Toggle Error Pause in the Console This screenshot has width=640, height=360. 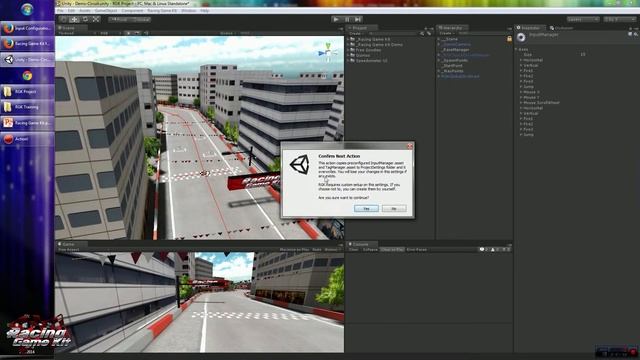tap(417, 249)
